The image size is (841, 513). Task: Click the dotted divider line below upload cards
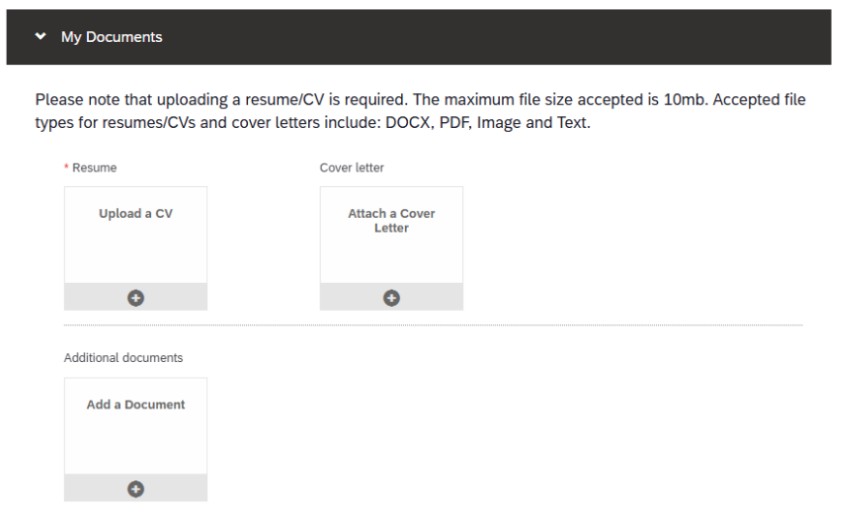pyautogui.click(x=432, y=325)
